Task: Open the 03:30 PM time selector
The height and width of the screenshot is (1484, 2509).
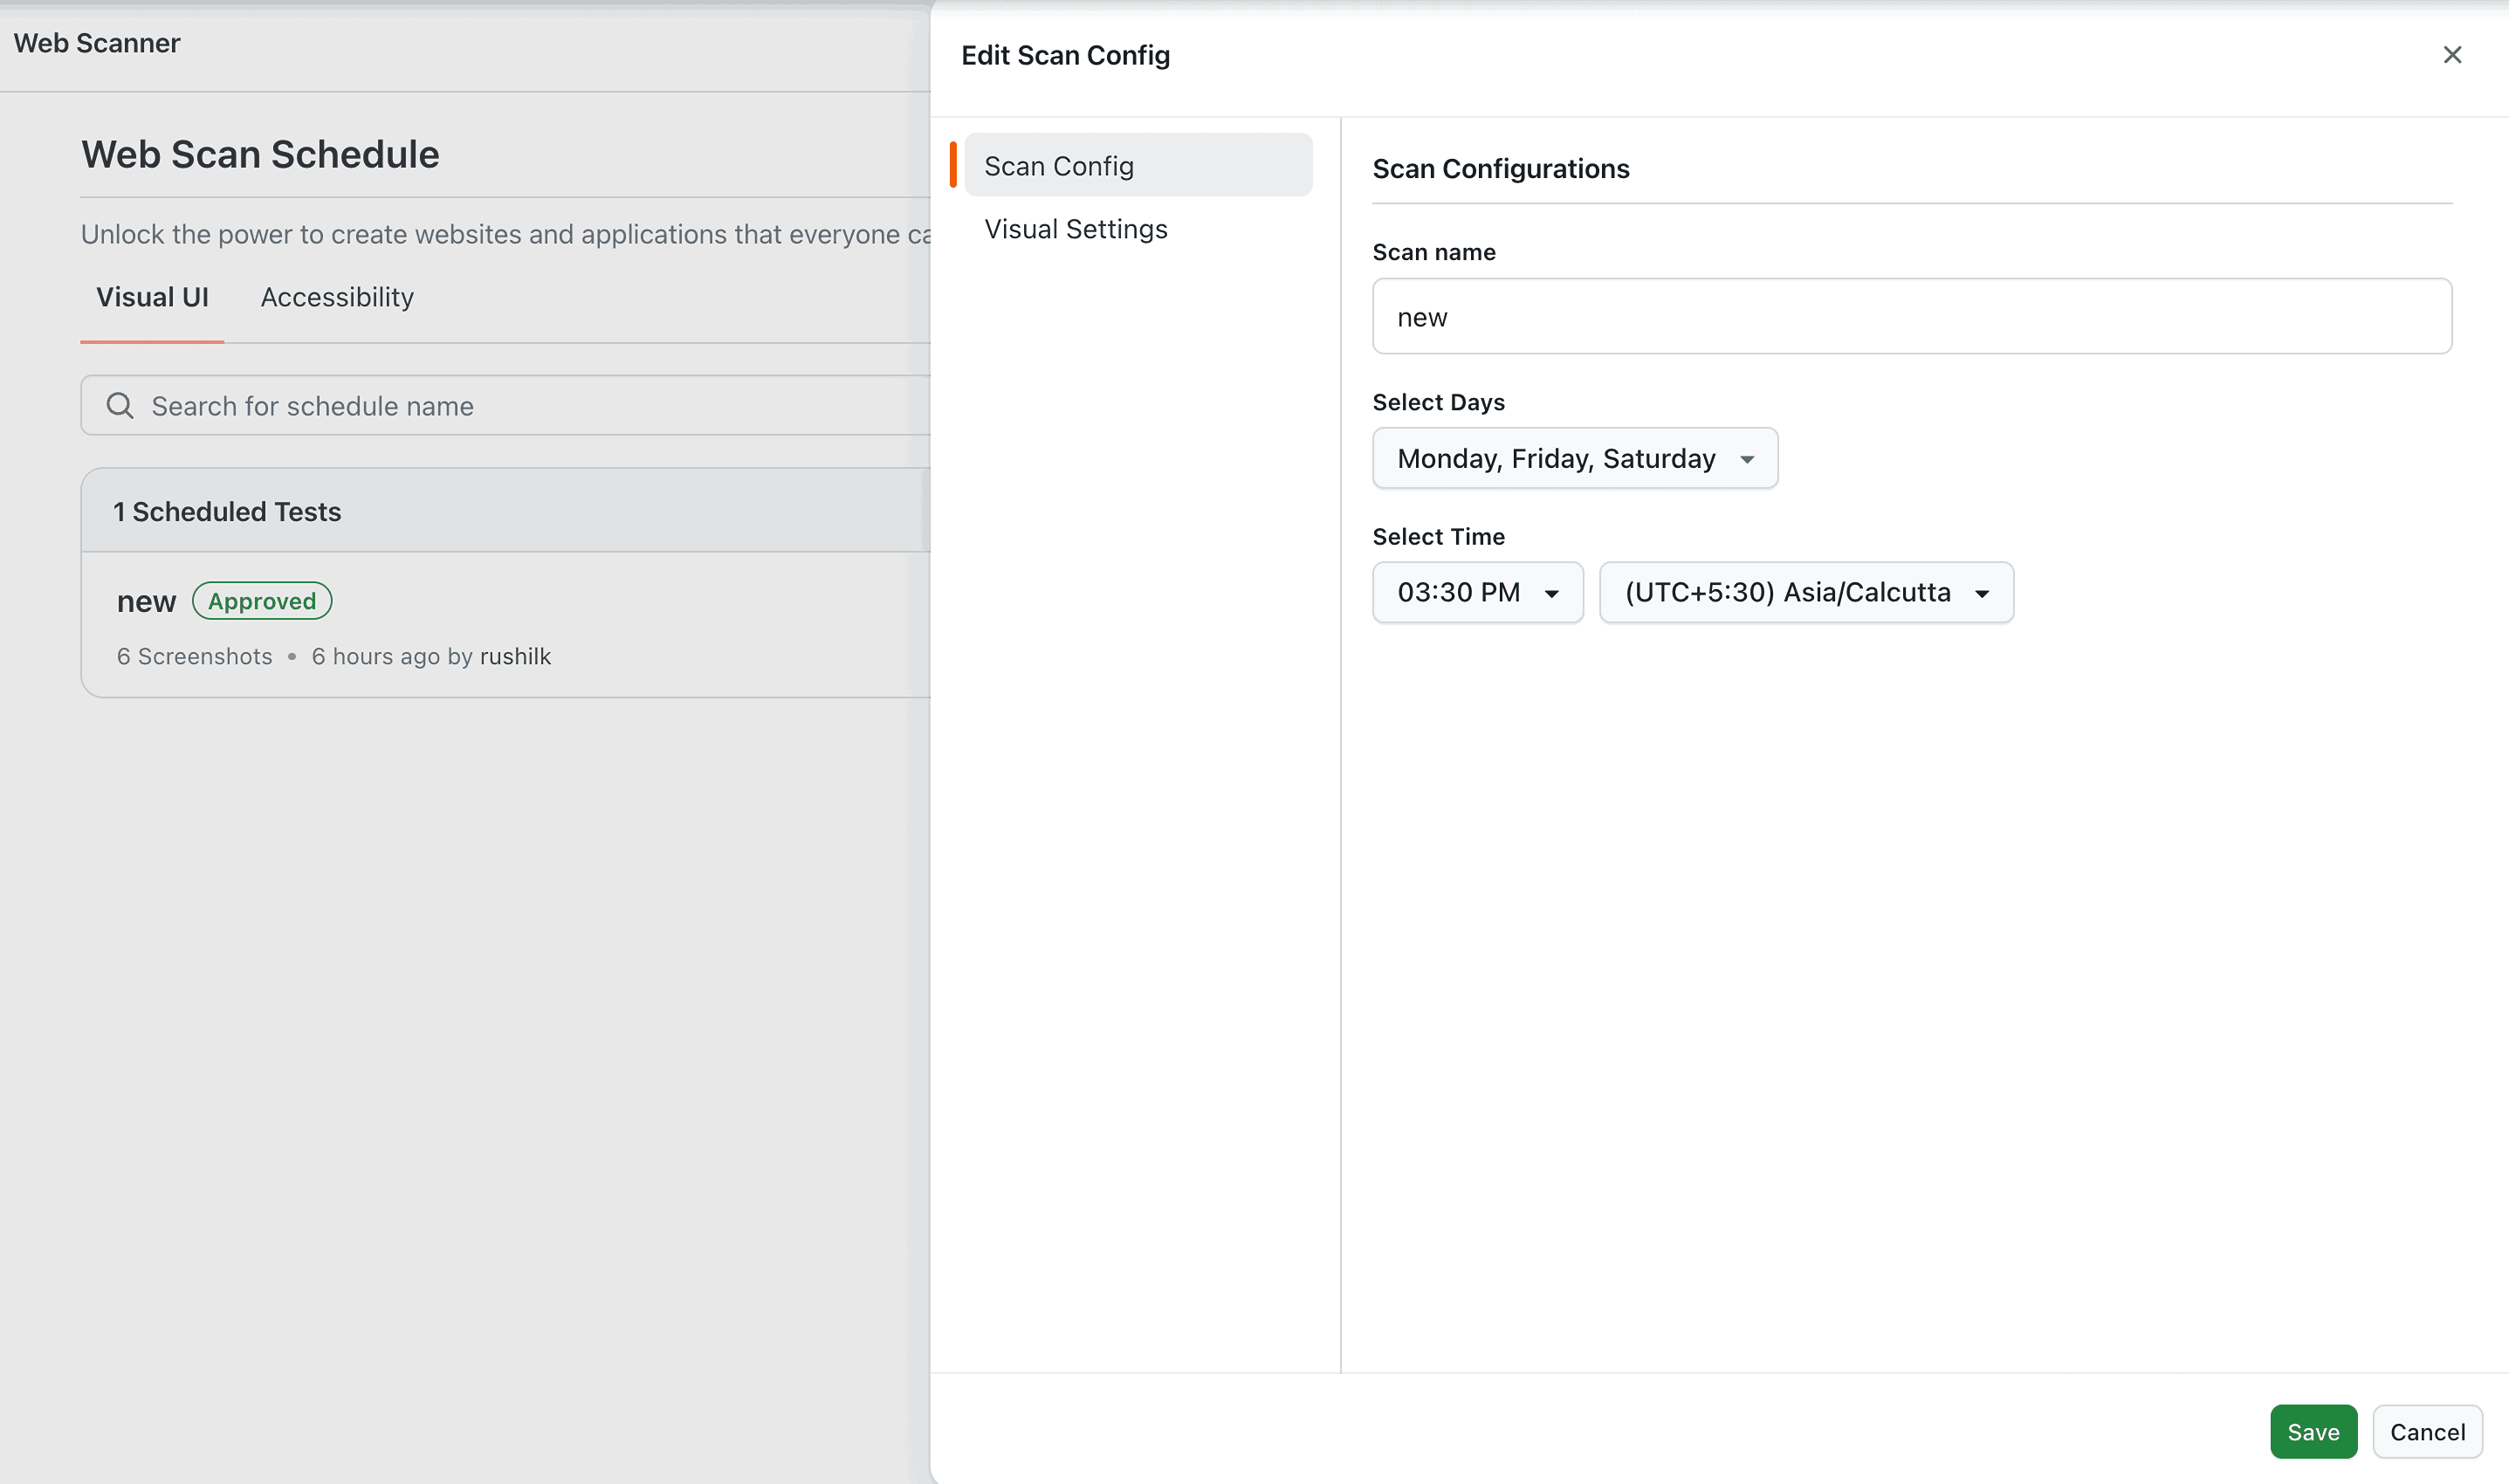Action: pos(1477,592)
